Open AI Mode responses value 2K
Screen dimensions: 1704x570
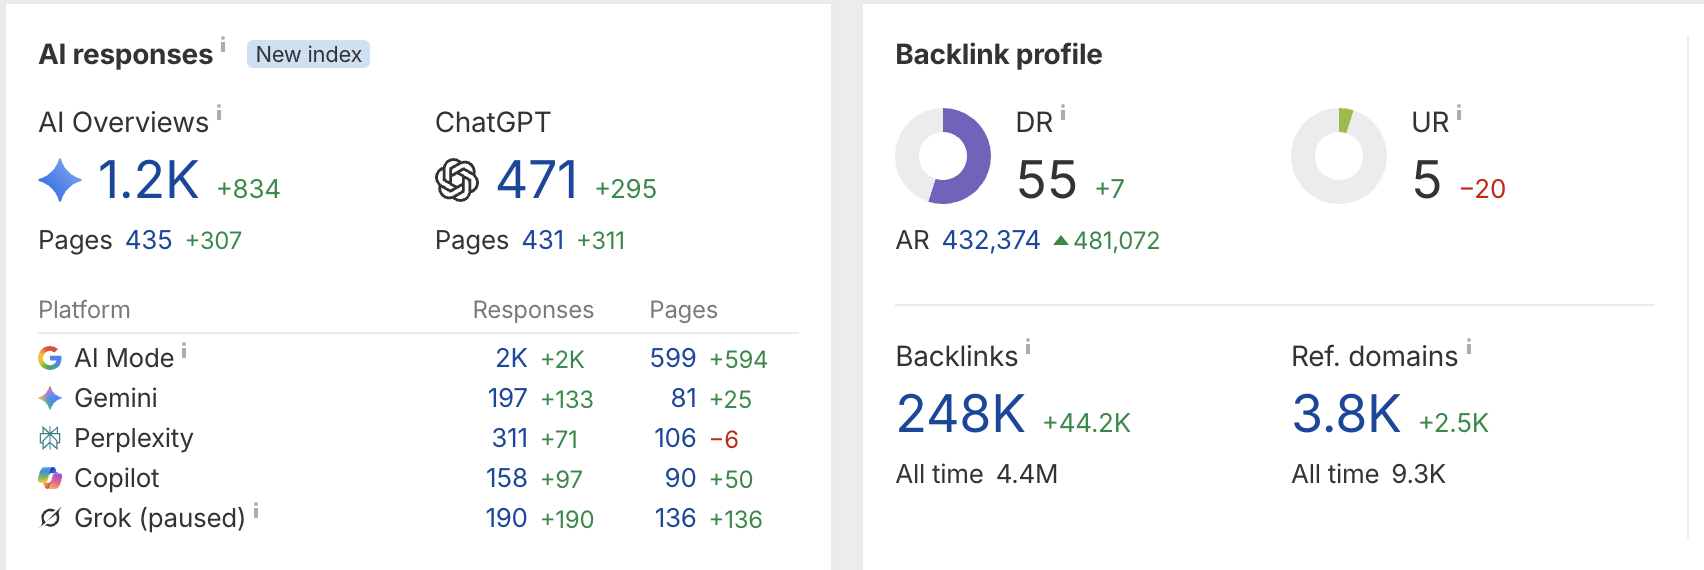click(511, 358)
